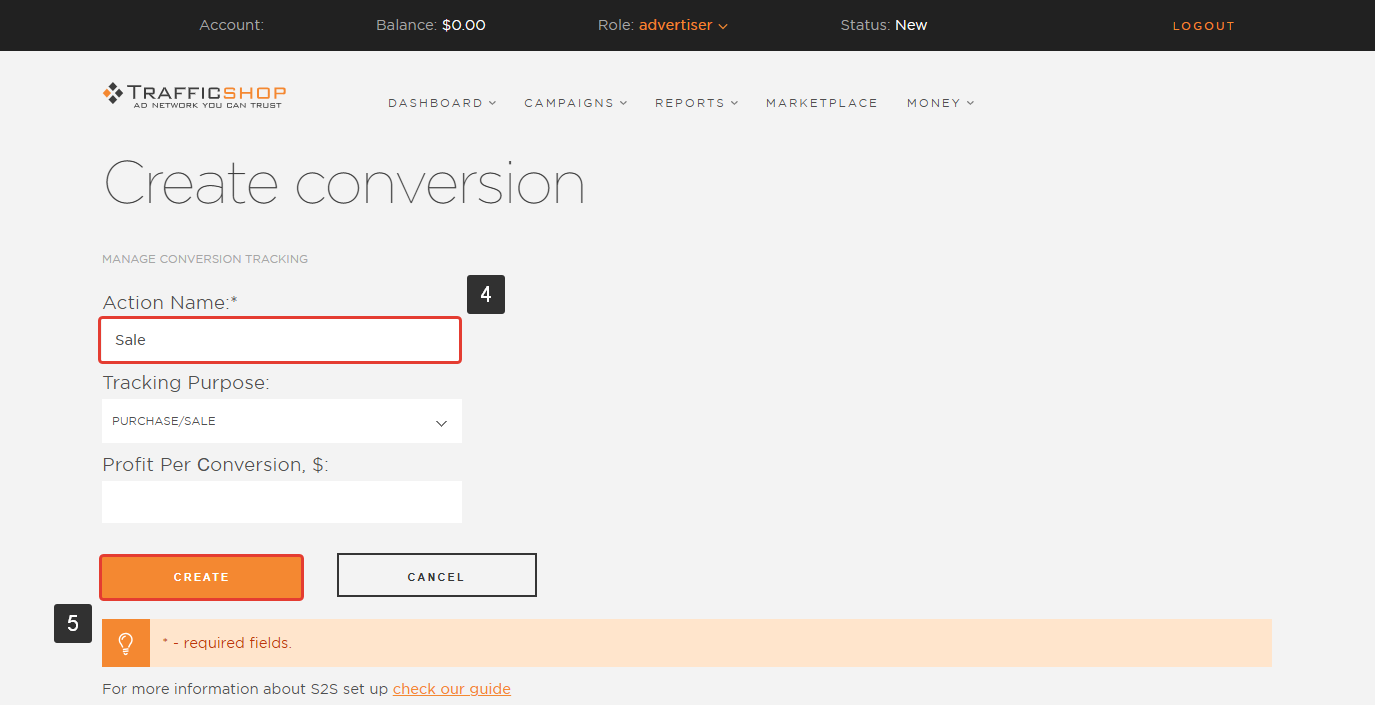Click the Create button
Viewport: 1375px width, 705px height.
(x=201, y=577)
